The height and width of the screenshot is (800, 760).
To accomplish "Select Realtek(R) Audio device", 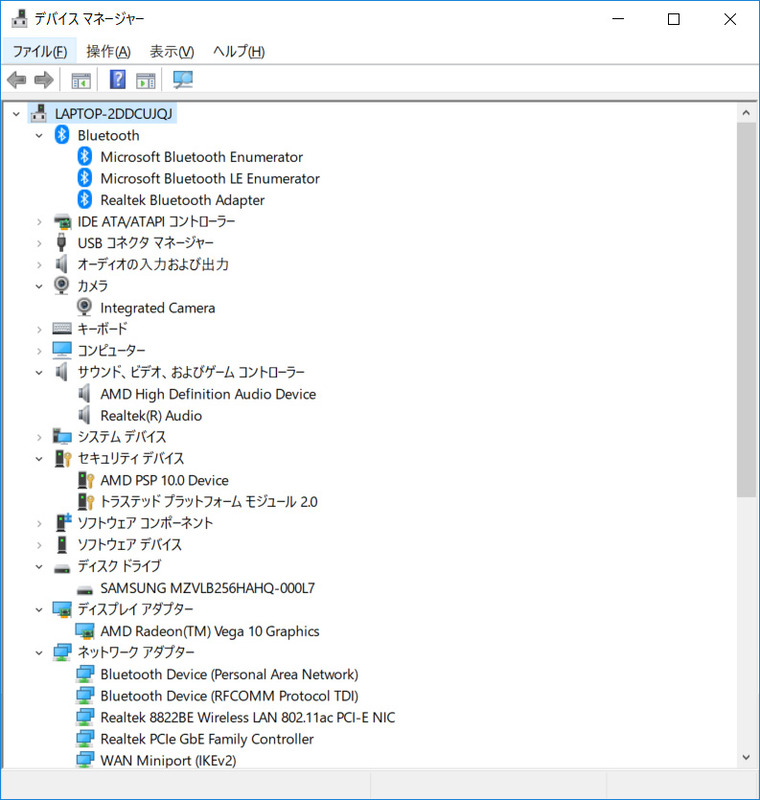I will coord(151,416).
